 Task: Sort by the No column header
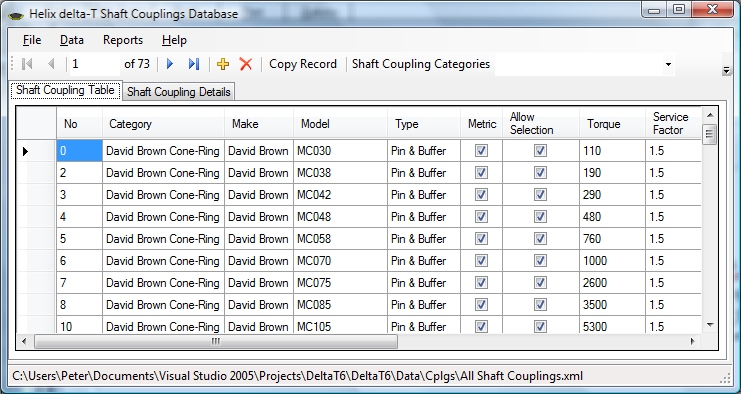[x=79, y=123]
